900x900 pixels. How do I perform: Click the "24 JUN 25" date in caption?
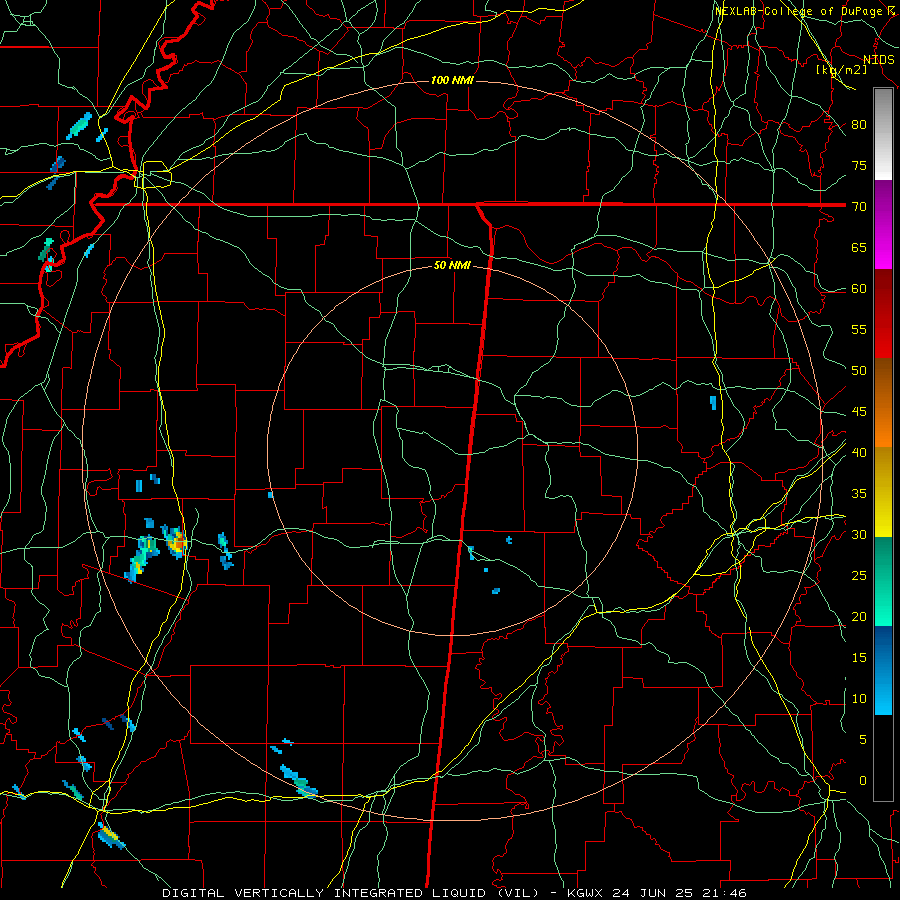pyautogui.click(x=653, y=893)
